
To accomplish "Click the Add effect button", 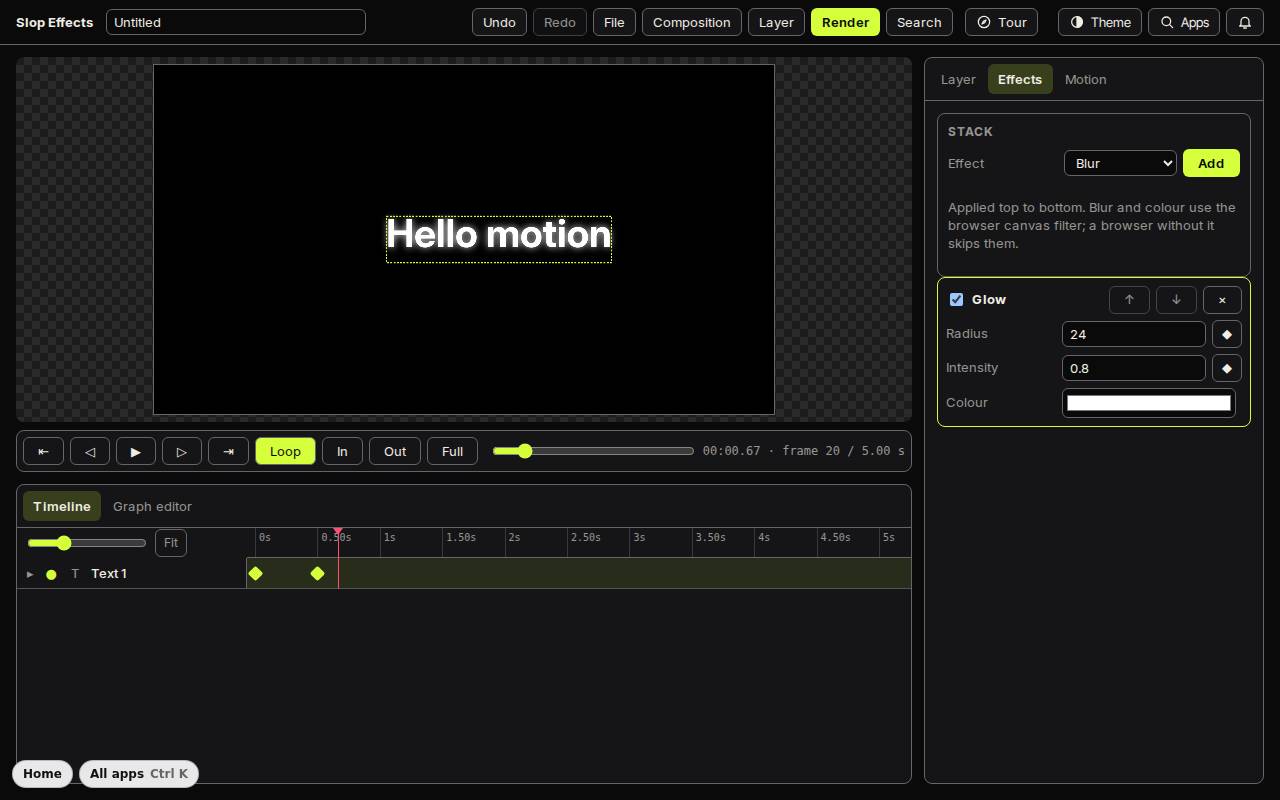I will (1211, 163).
